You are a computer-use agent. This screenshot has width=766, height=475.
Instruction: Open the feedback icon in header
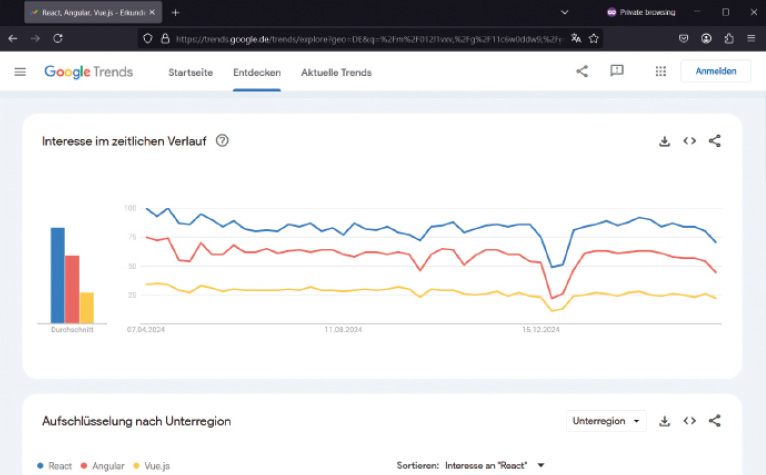click(617, 71)
